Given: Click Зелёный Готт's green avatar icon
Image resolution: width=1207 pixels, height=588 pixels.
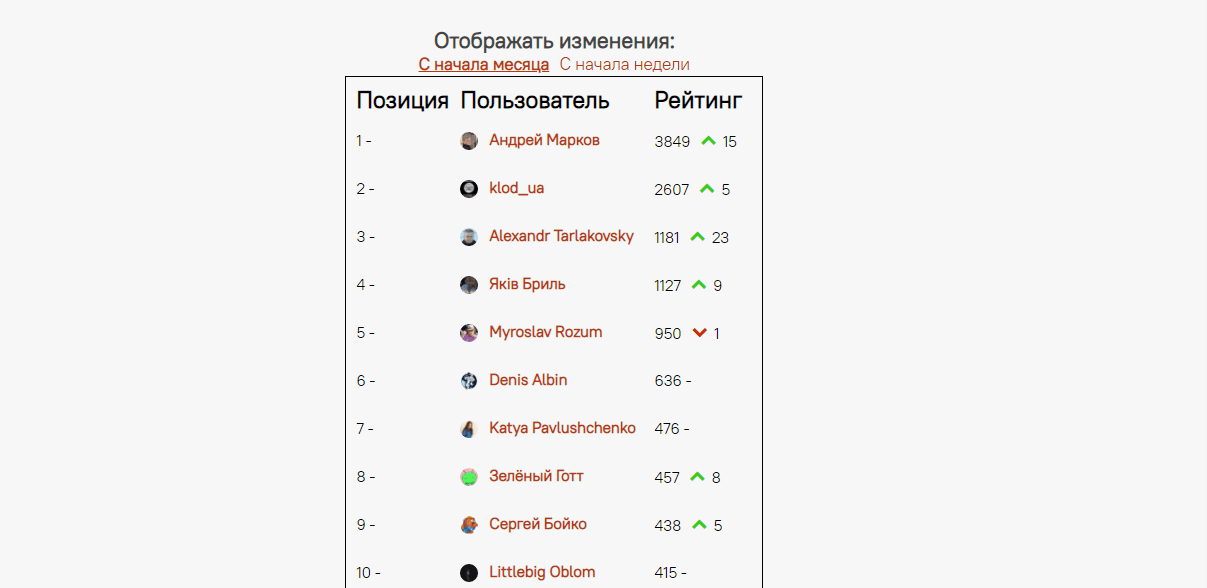Looking at the screenshot, I should 469,477.
